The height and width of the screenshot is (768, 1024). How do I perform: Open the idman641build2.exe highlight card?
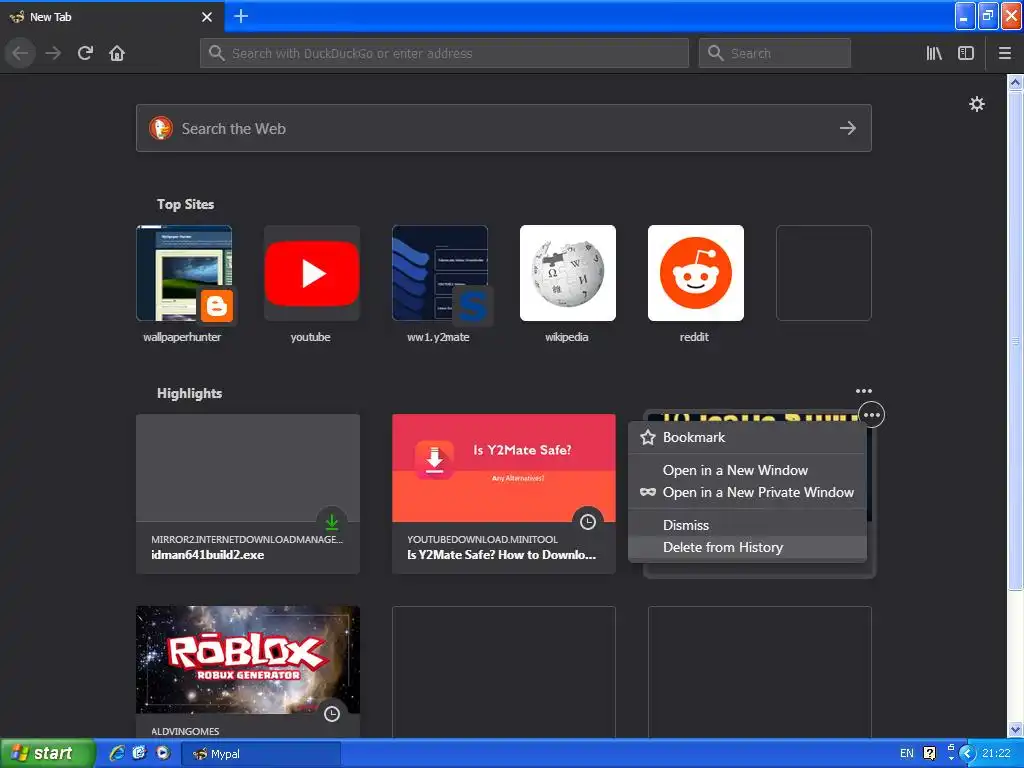248,494
